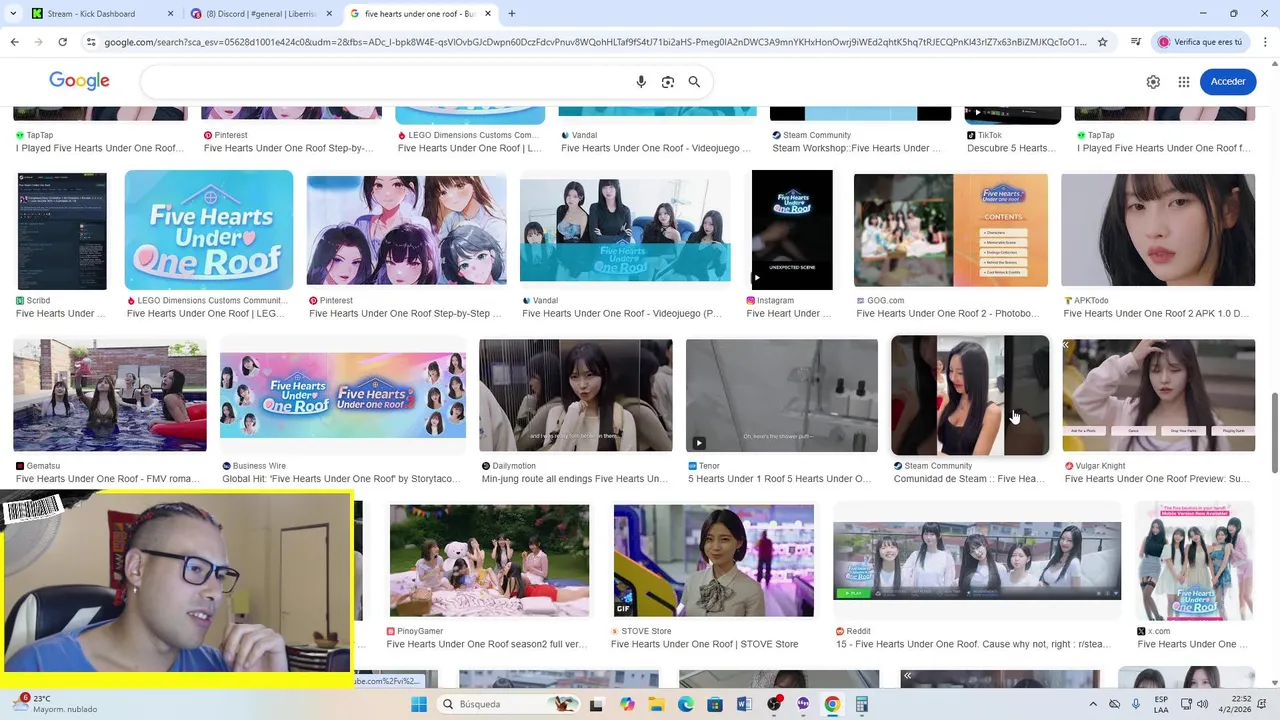1280x720 pixels.
Task: Open the GOG.com Photobook image
Action: pyautogui.click(x=951, y=230)
